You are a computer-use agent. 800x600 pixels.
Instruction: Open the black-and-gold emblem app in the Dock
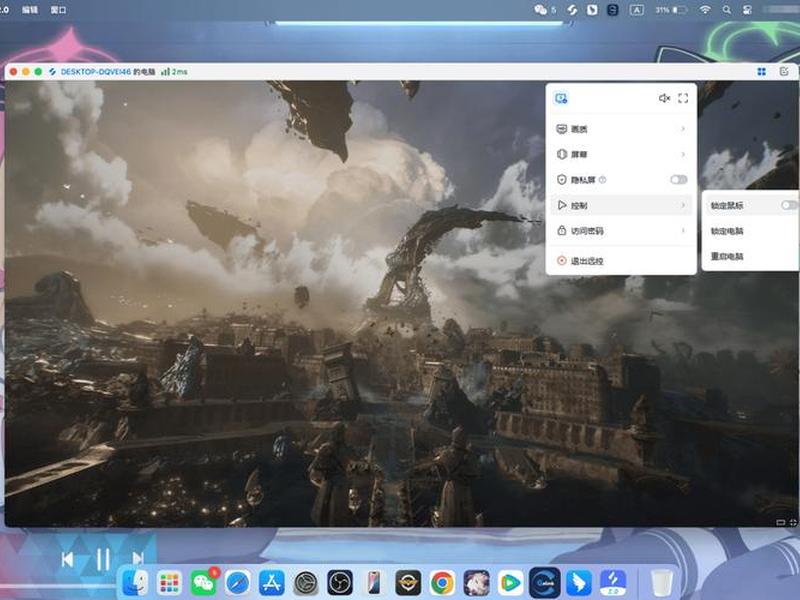408,583
